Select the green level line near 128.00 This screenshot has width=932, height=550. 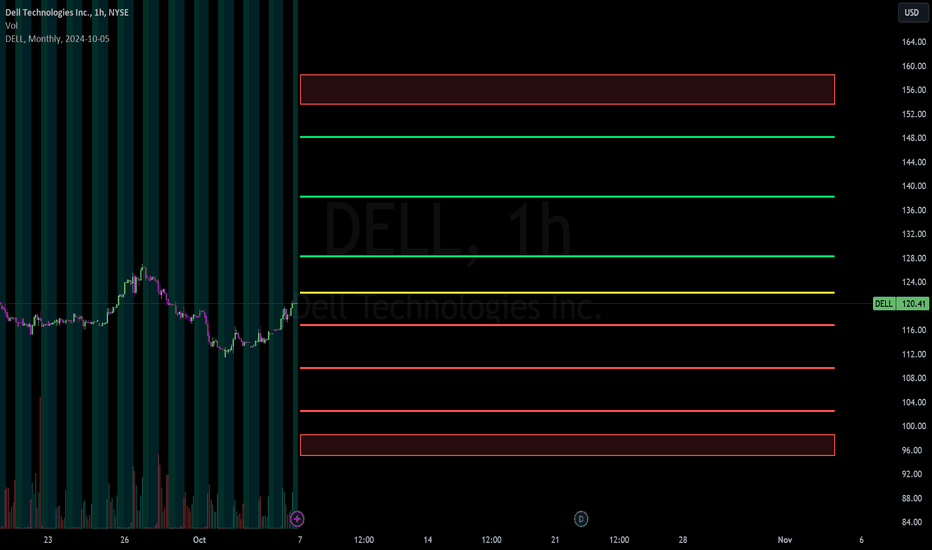point(567,256)
